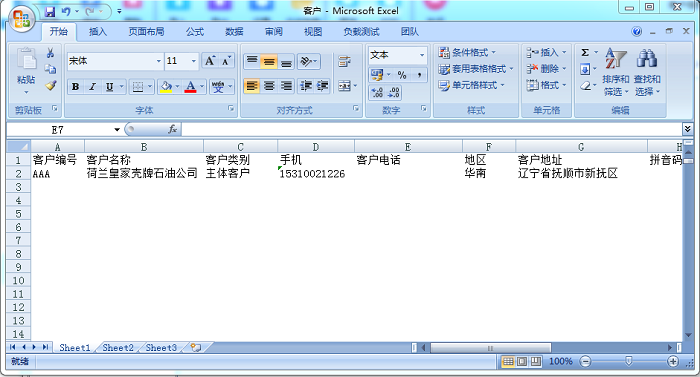Image resolution: width=700 pixels, height=377 pixels.
Task: Click the AutoSum sigma icon
Action: point(585,53)
